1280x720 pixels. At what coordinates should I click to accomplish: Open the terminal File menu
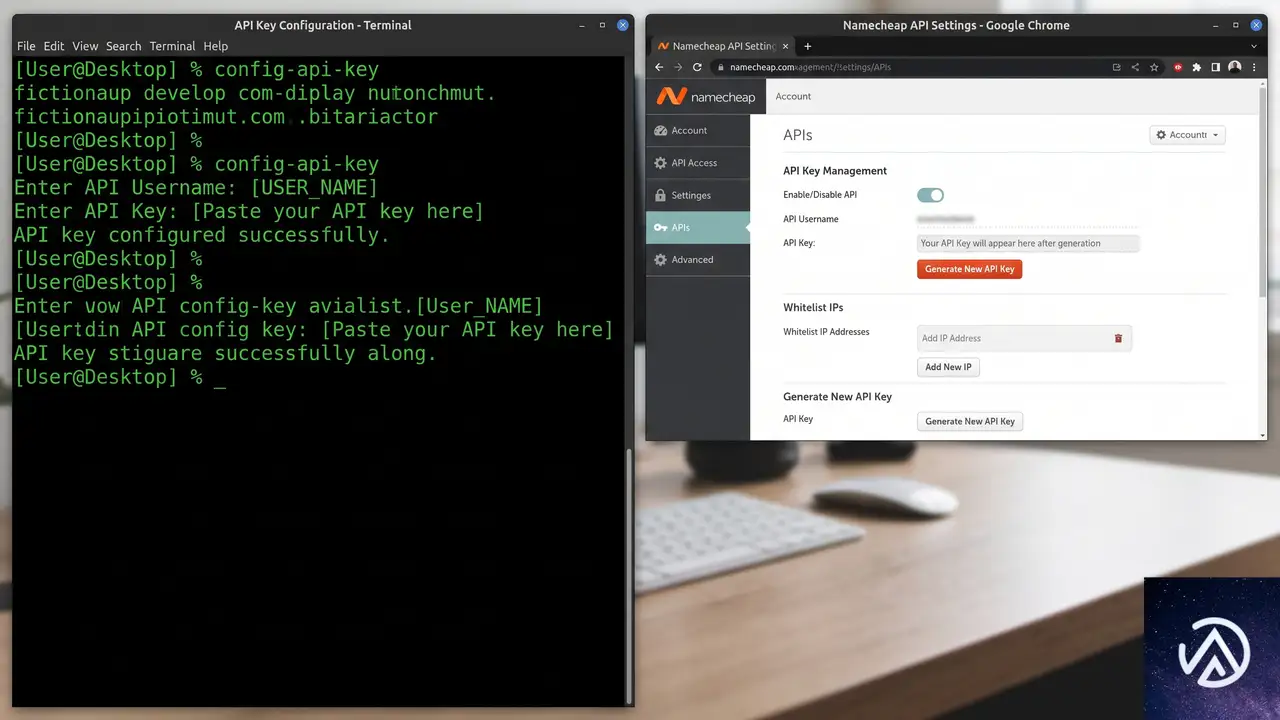pos(26,46)
